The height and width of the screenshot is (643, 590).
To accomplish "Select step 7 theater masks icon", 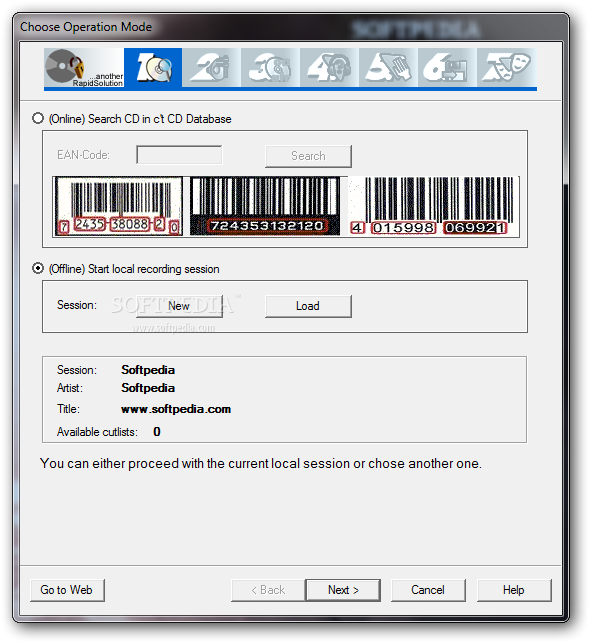I will pos(507,68).
